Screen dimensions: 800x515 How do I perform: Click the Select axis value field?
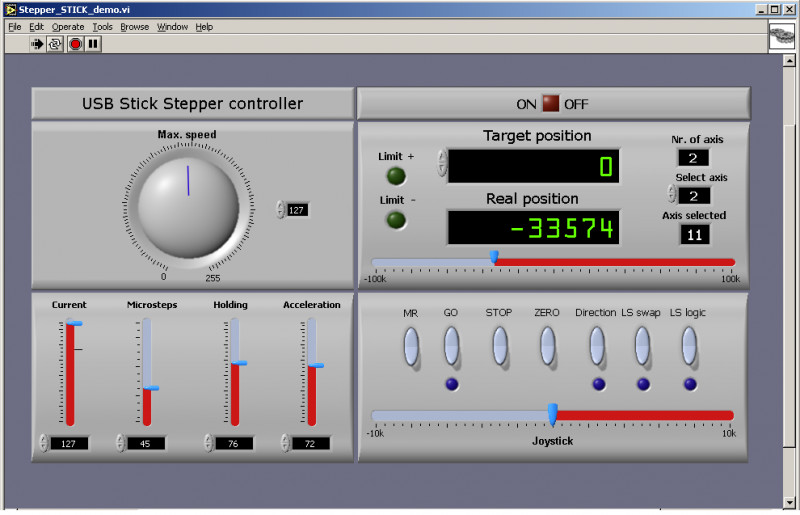[x=694, y=195]
